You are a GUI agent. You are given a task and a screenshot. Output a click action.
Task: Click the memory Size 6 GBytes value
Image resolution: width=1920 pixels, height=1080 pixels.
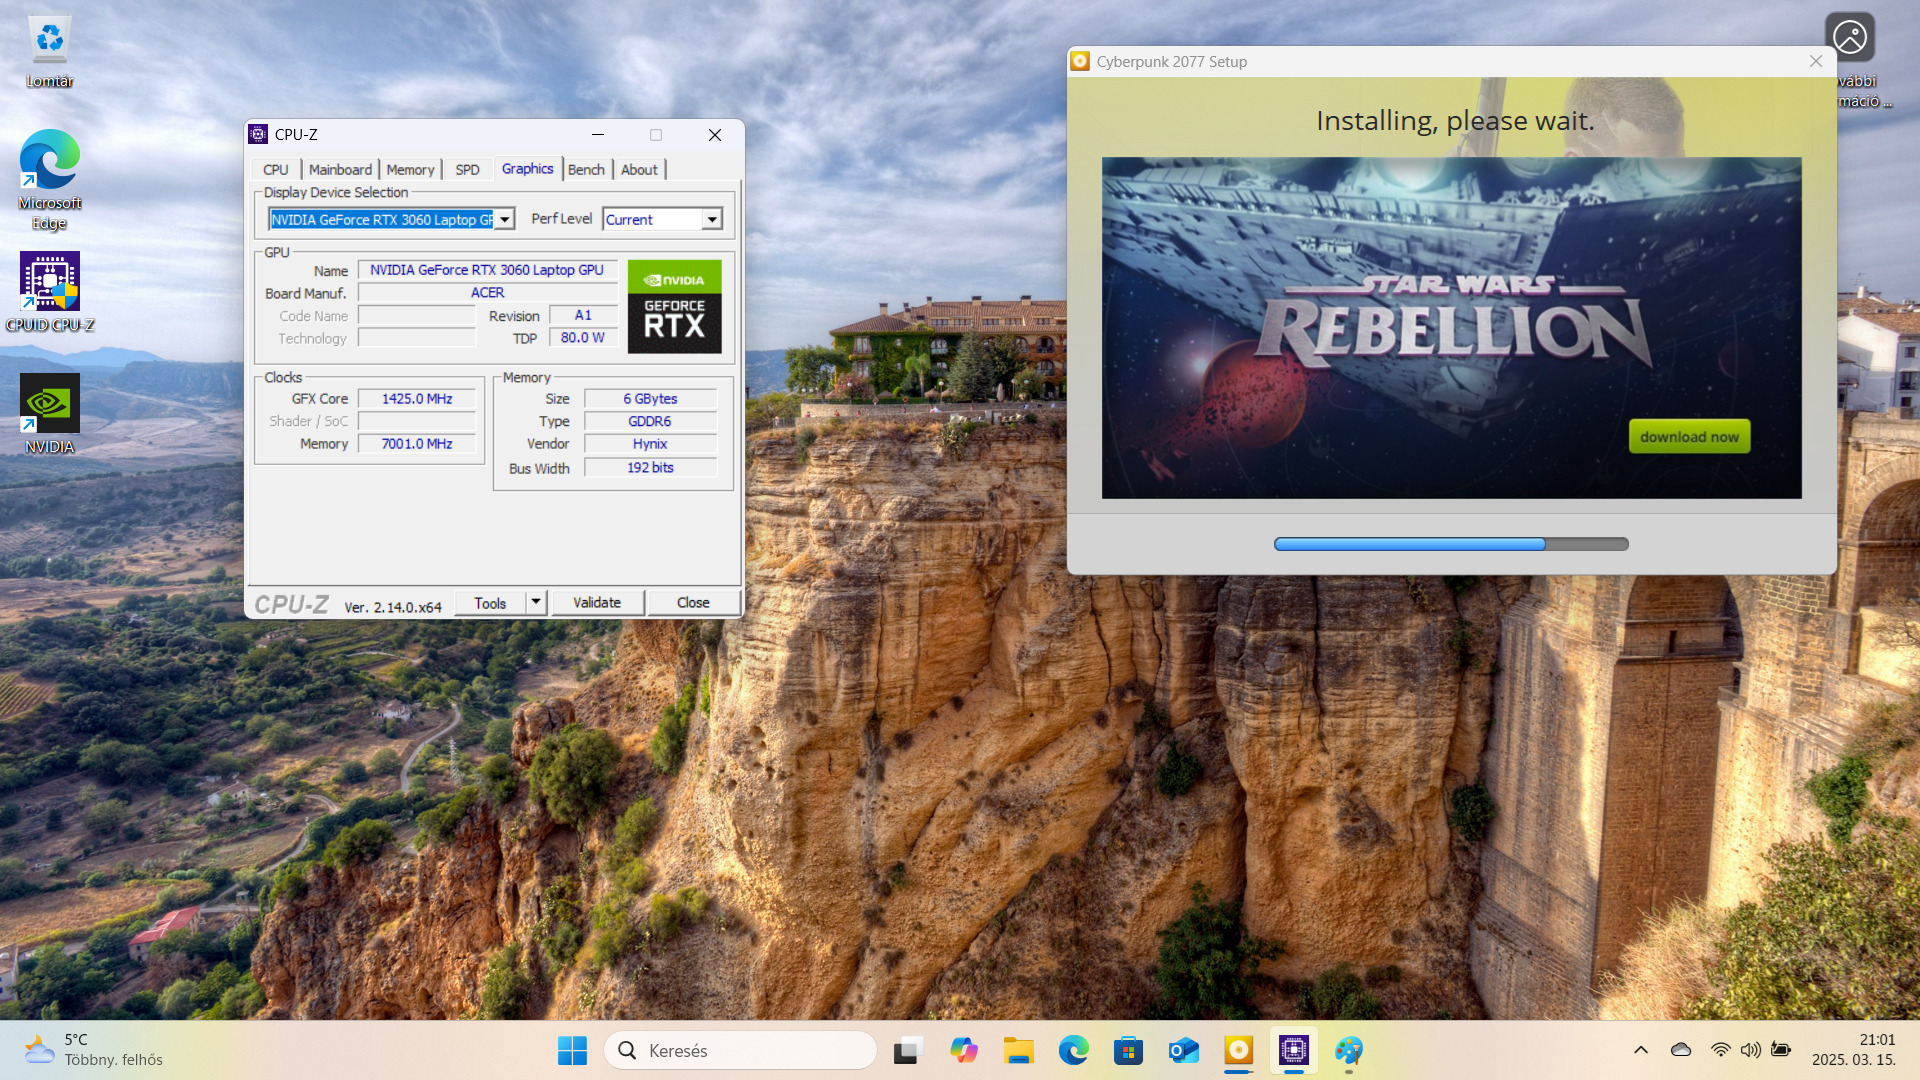pos(650,399)
